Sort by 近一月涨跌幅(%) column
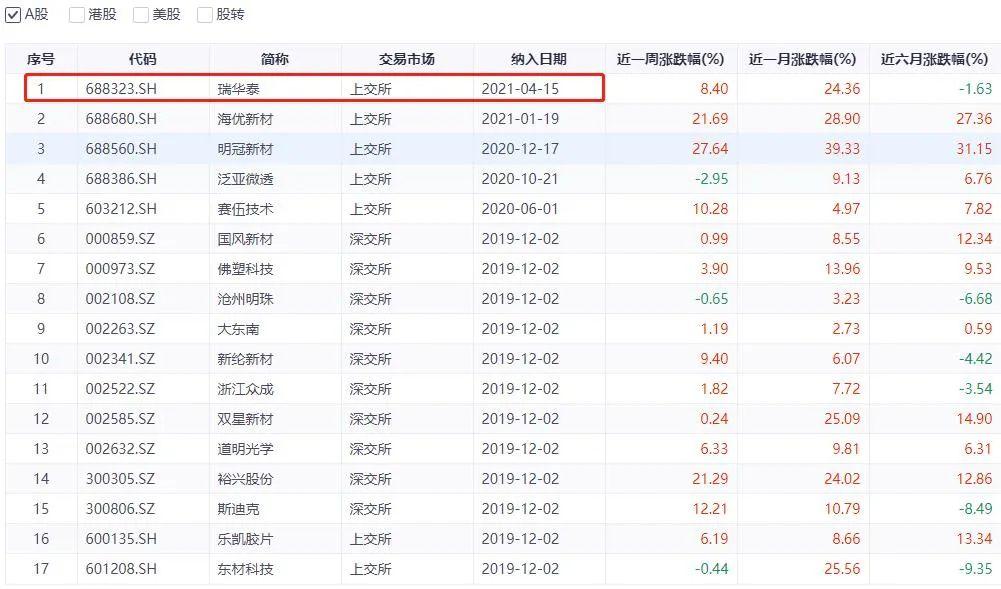Viewport: 1001px width, 589px height. coord(802,59)
